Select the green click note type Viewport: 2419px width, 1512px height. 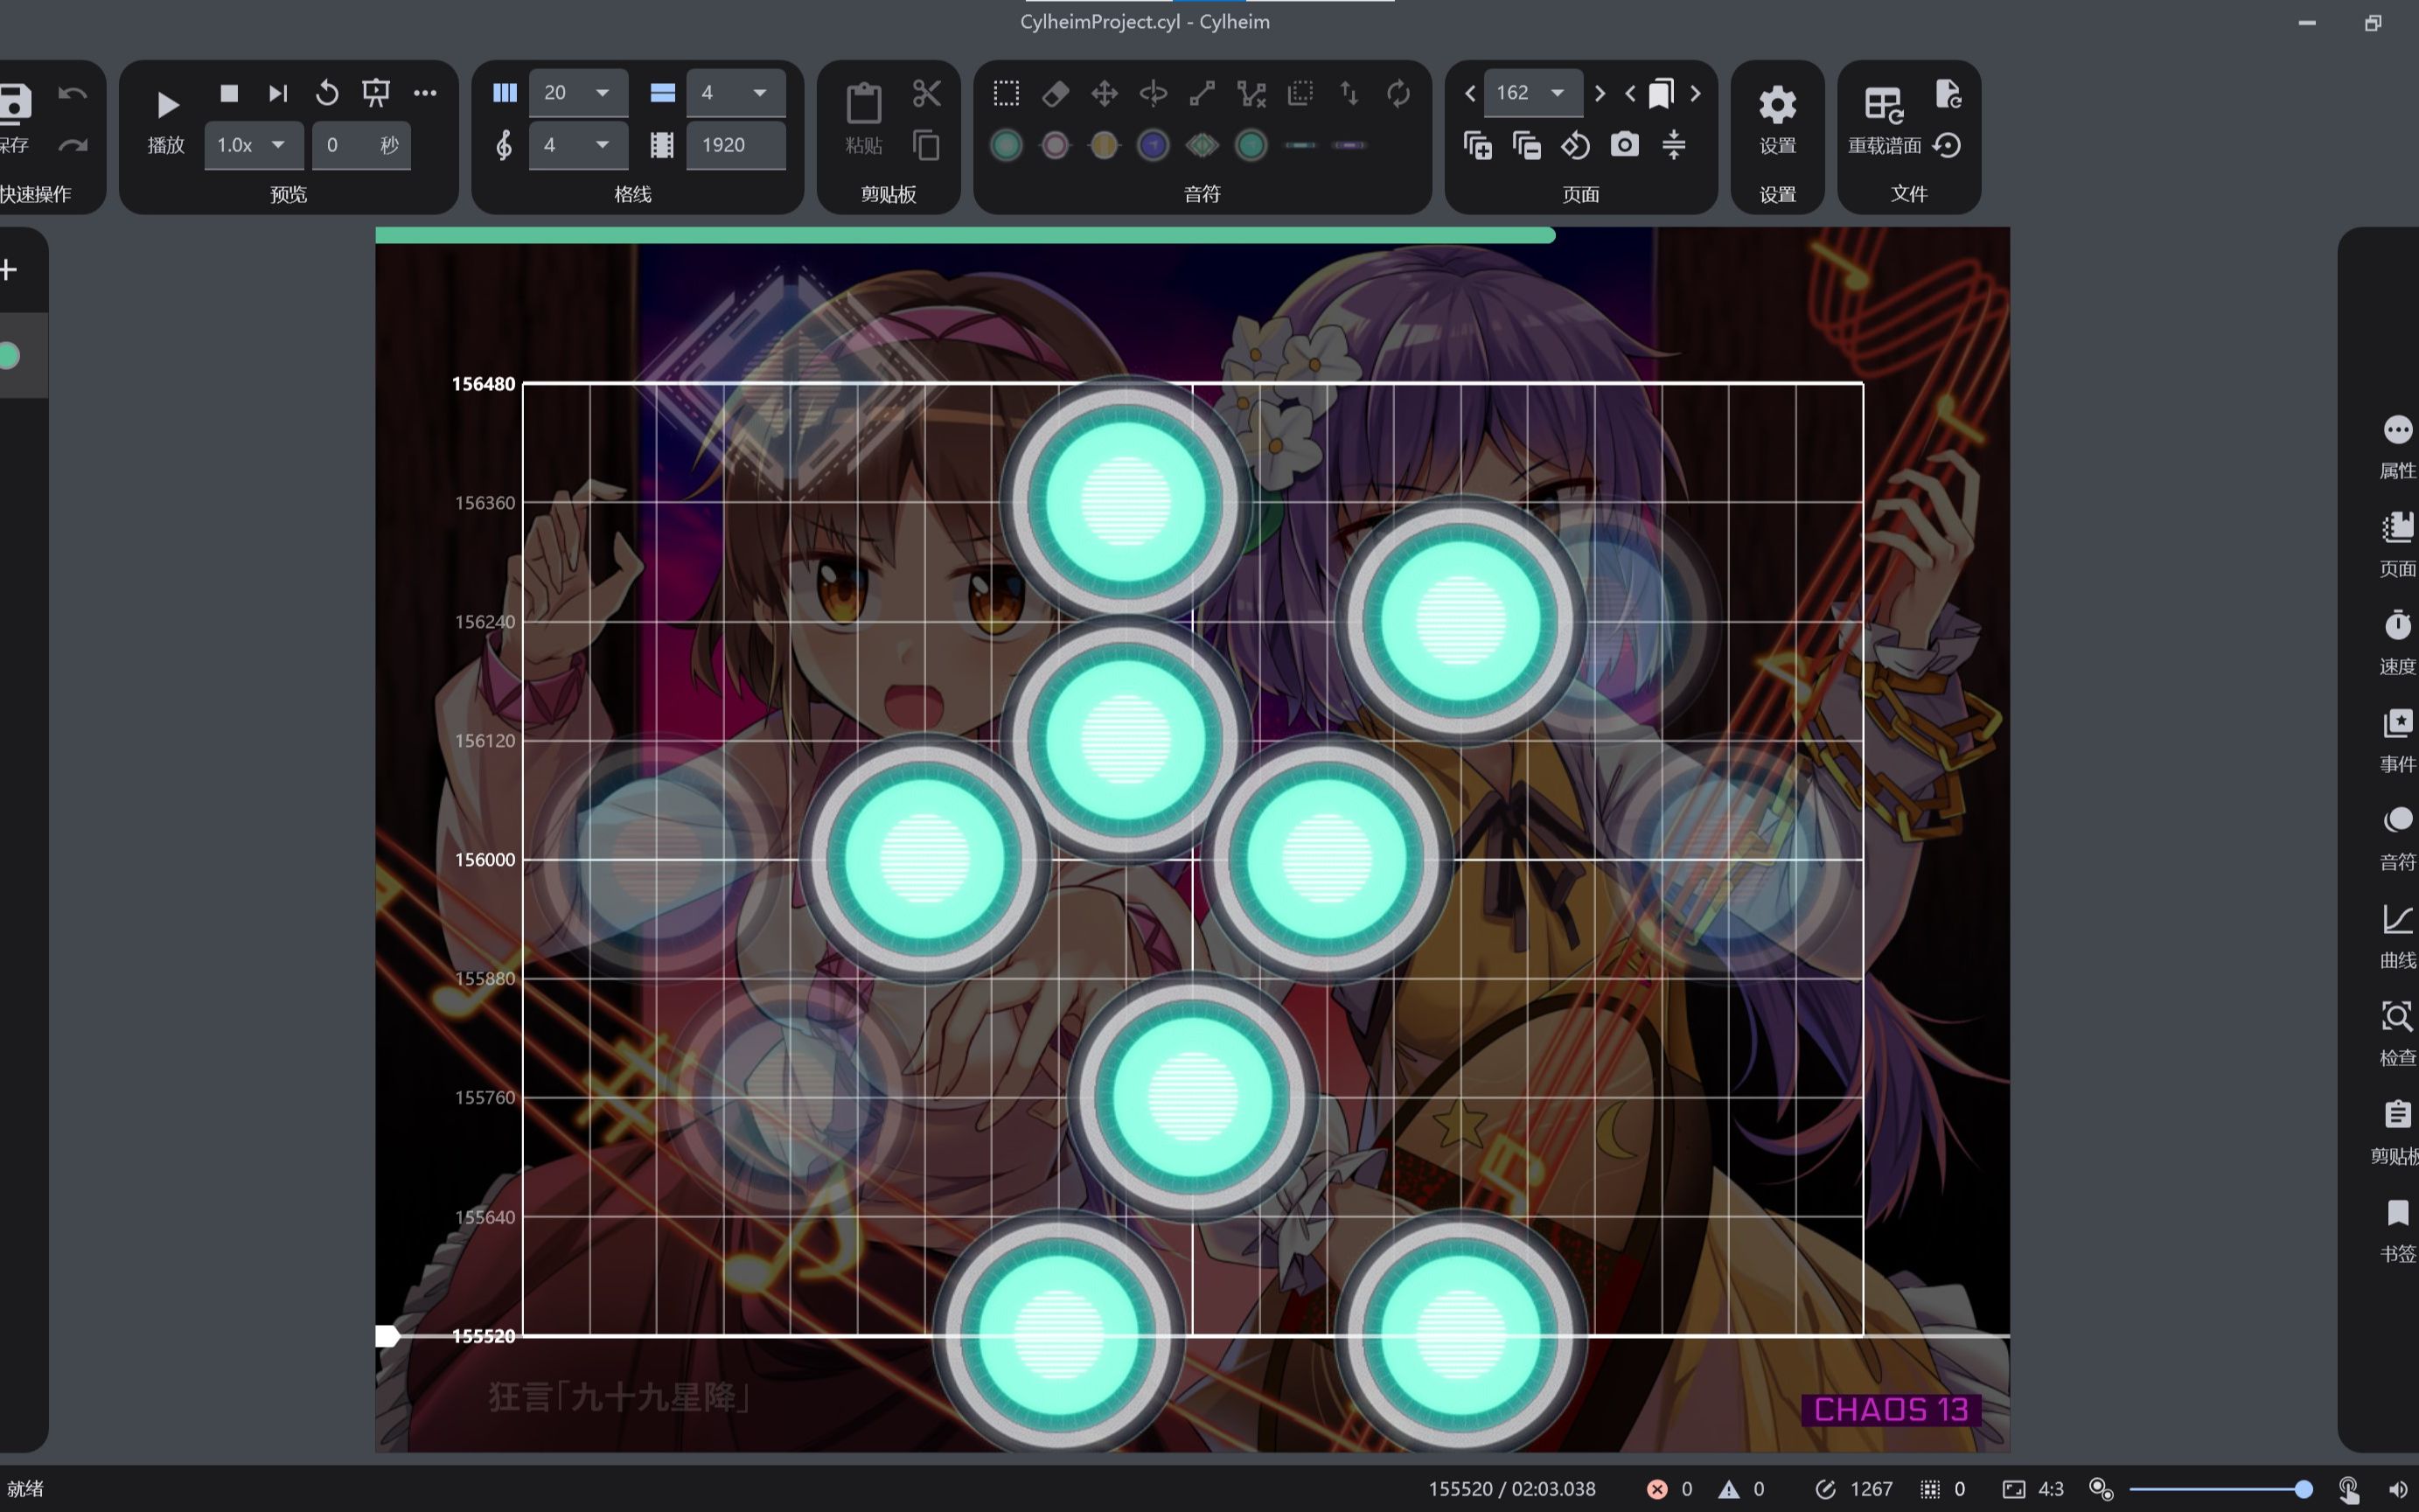pos(1006,145)
